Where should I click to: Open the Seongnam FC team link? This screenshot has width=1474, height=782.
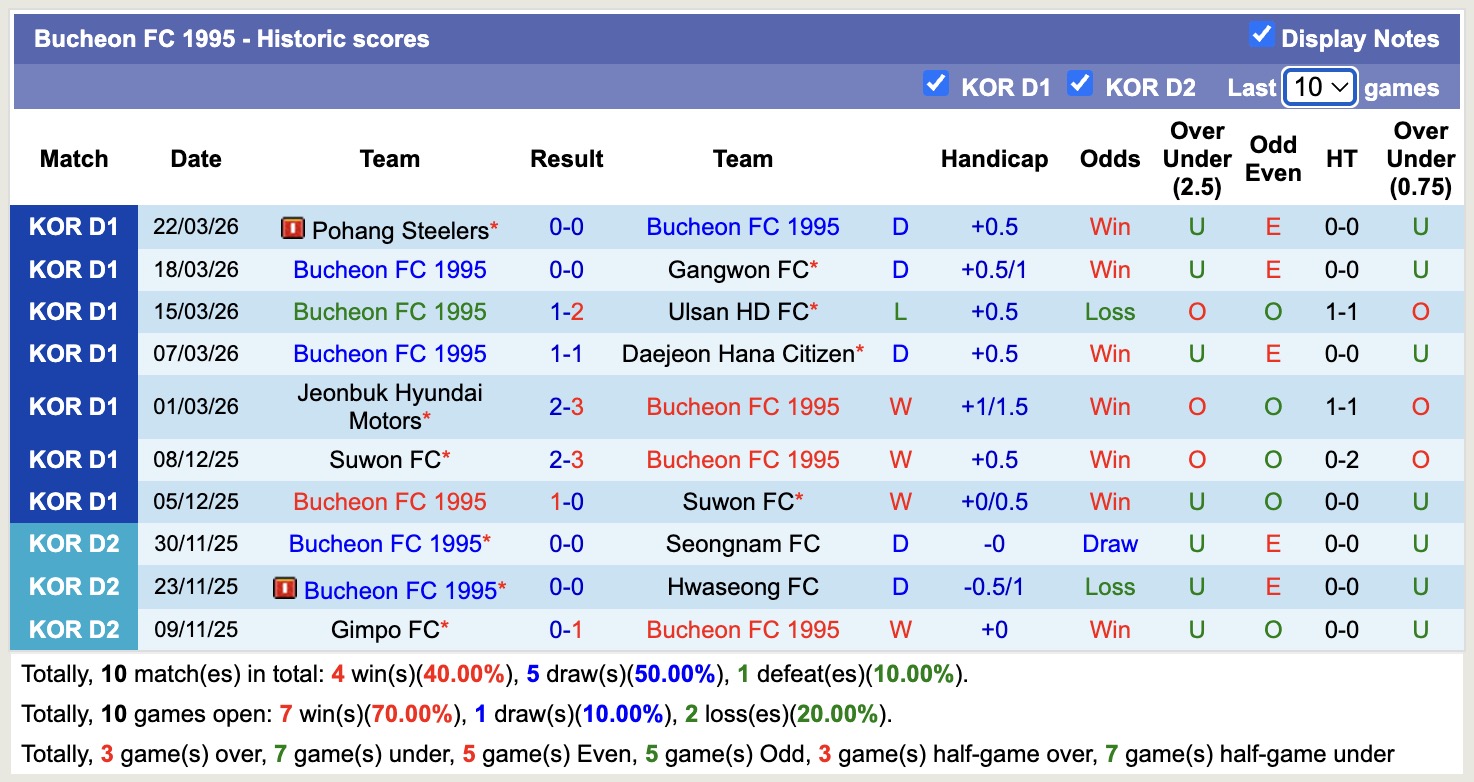click(x=742, y=544)
